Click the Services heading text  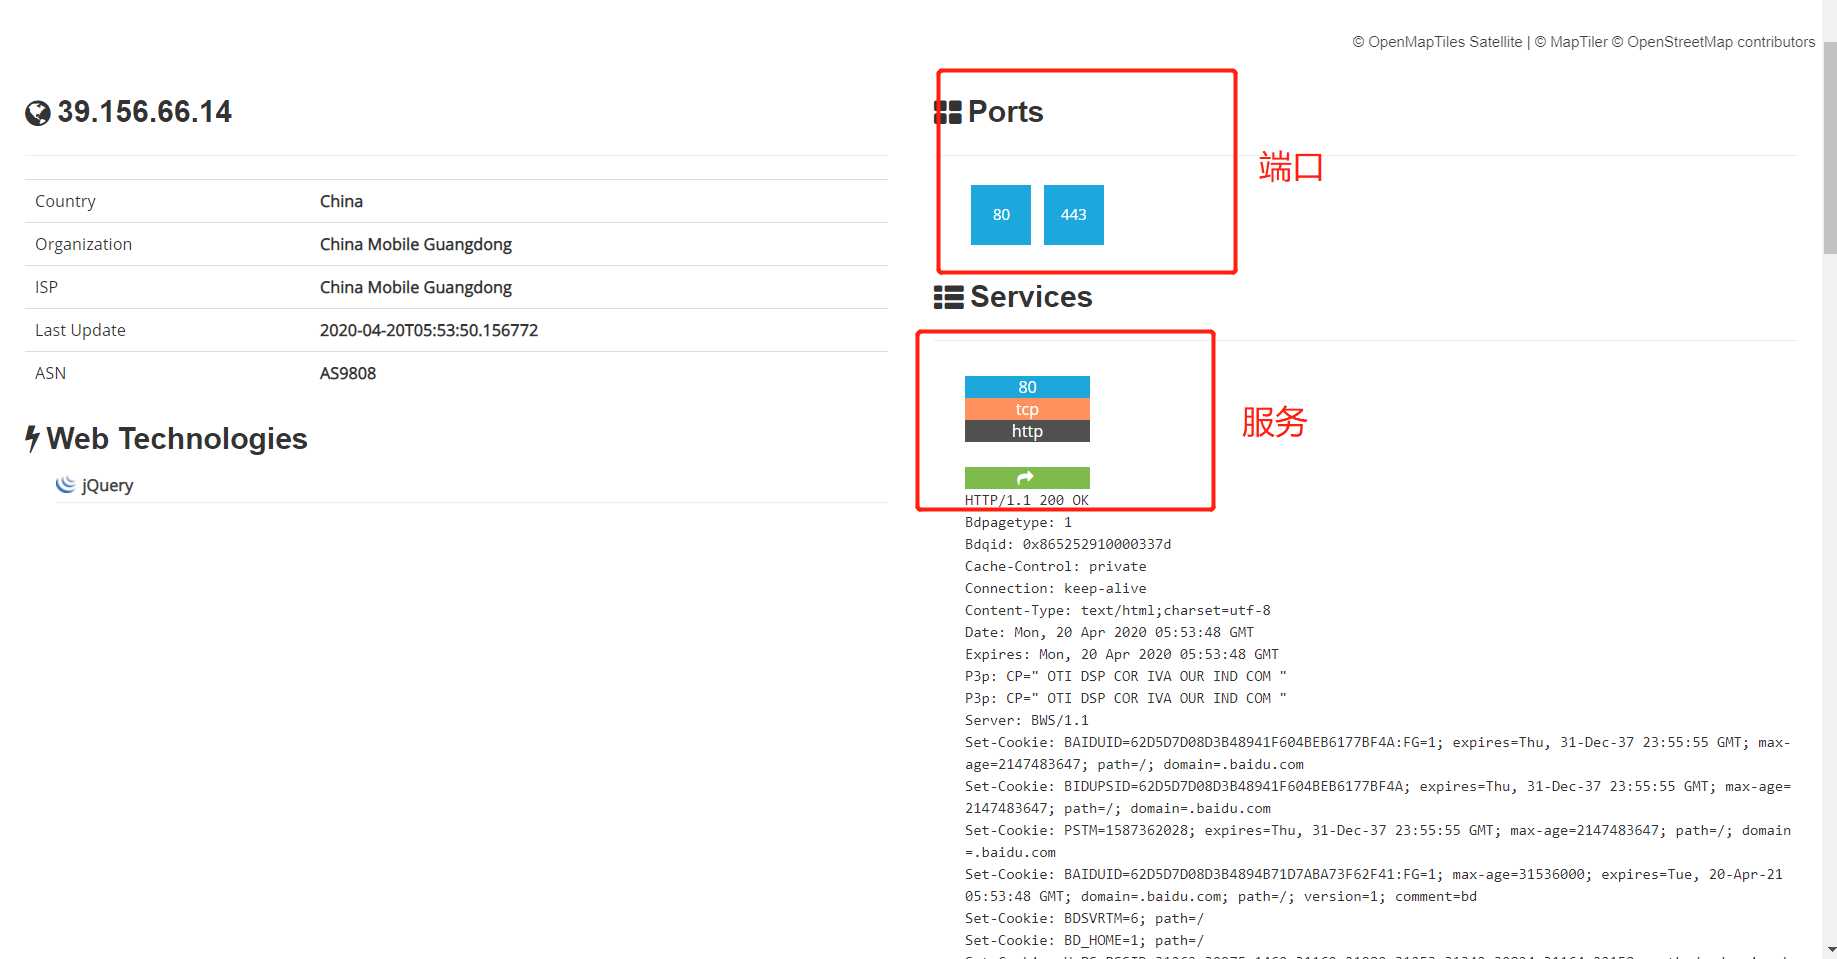(1031, 297)
